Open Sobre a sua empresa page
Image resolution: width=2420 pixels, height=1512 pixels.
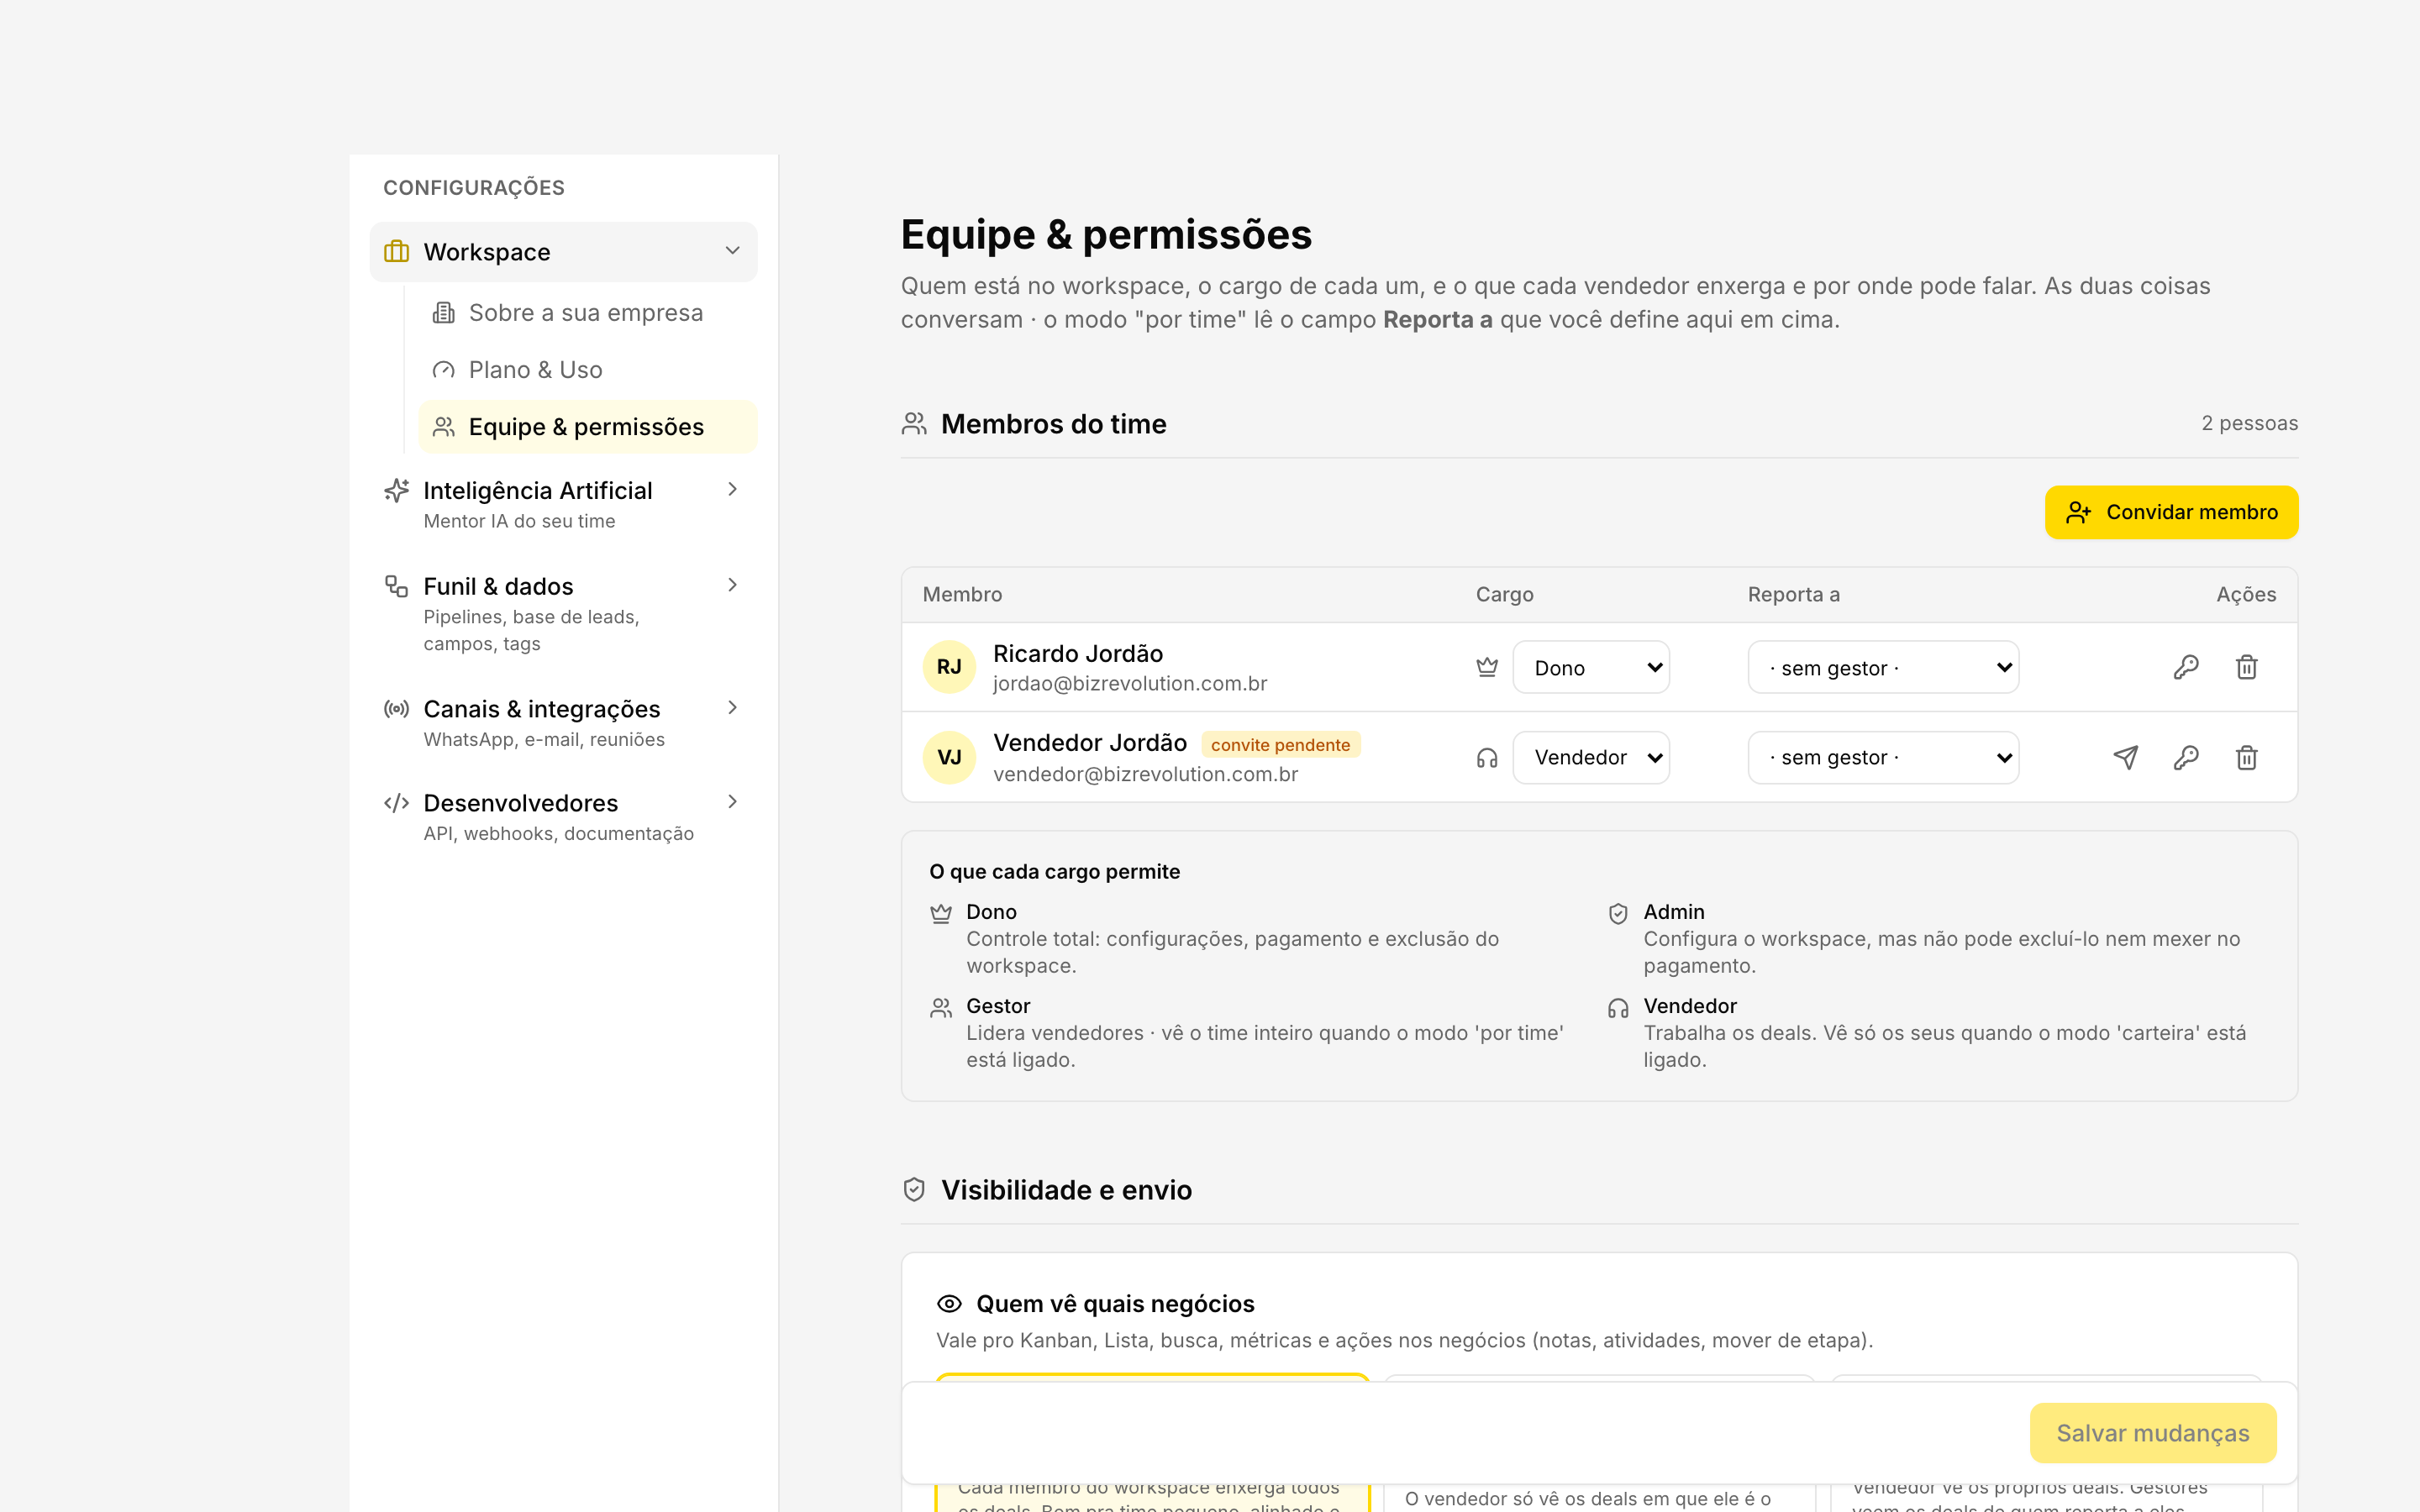point(588,313)
